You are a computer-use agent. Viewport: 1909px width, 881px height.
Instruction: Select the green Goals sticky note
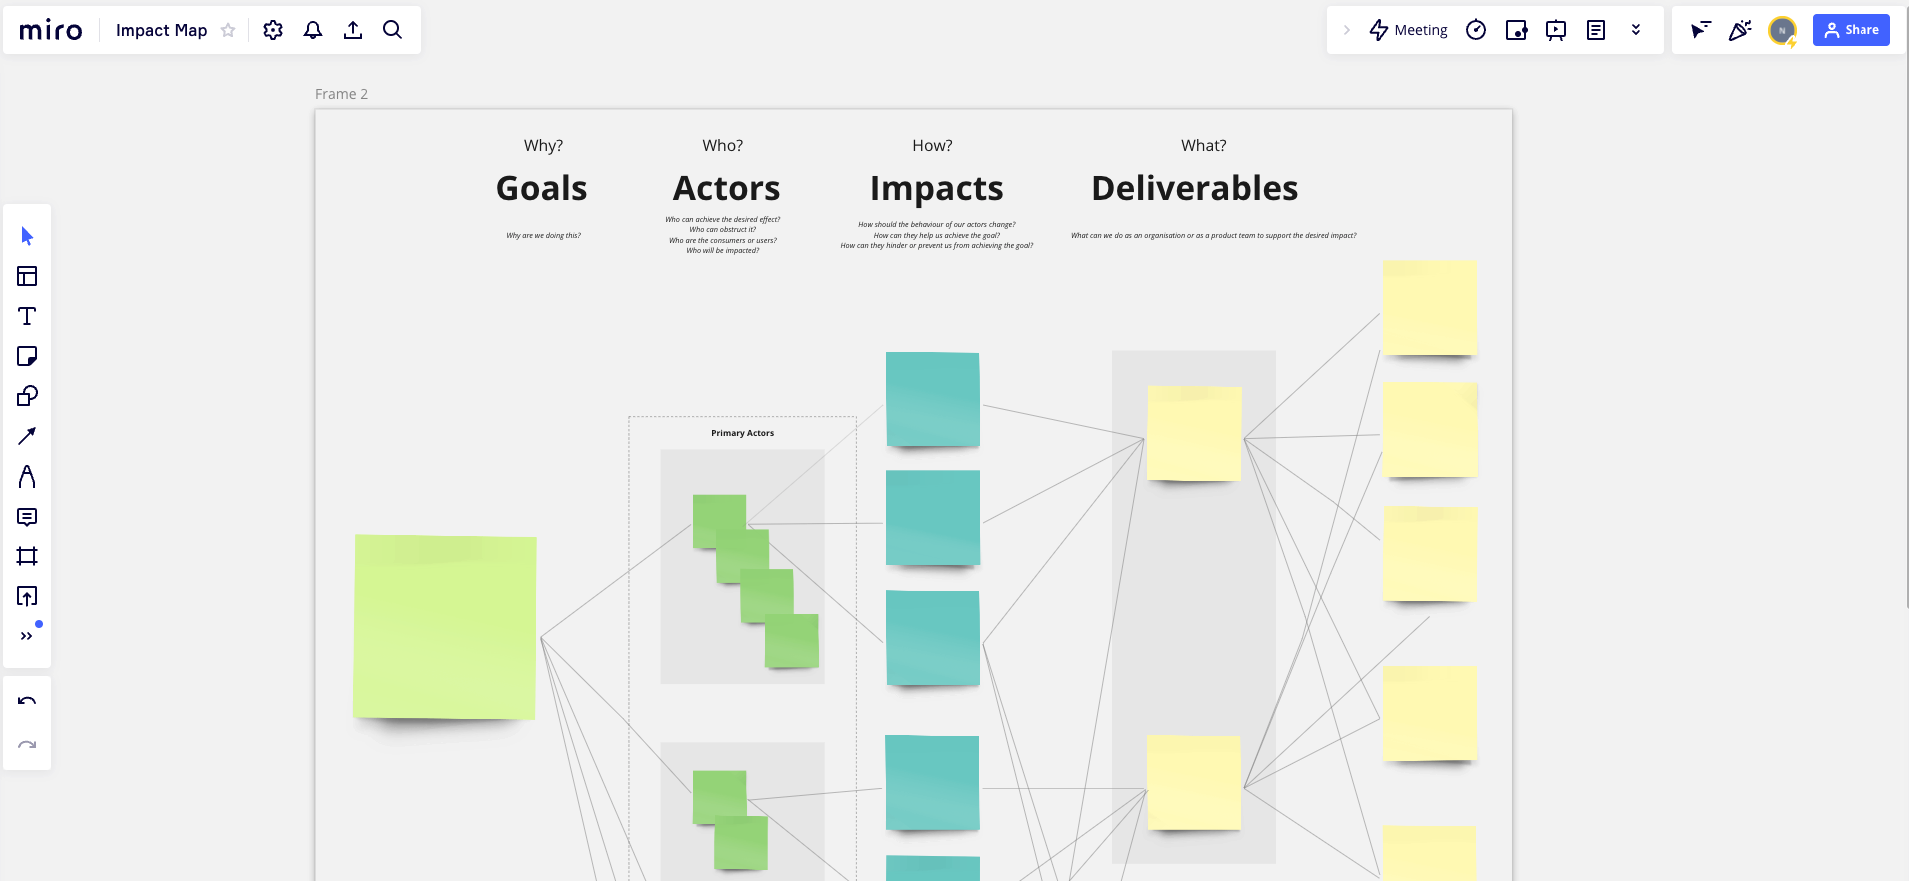point(445,627)
